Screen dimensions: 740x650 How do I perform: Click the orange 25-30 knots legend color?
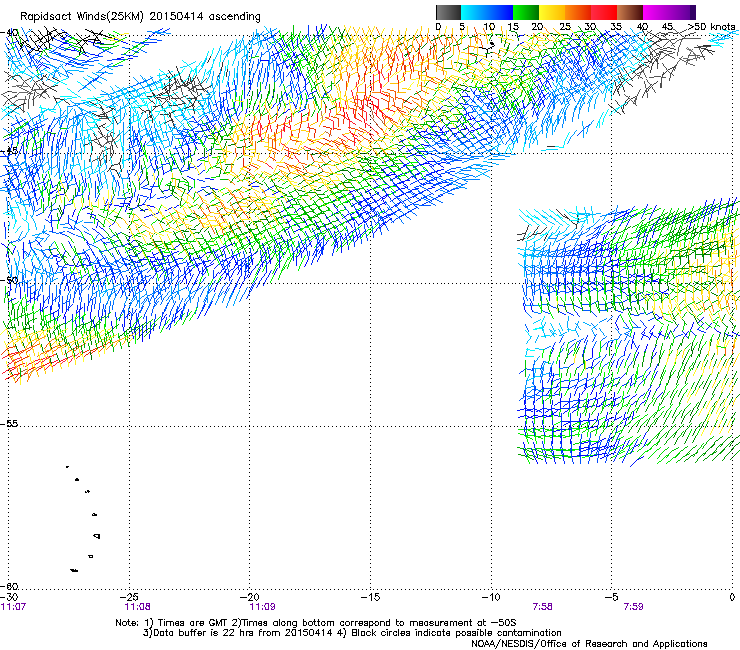(x=578, y=12)
